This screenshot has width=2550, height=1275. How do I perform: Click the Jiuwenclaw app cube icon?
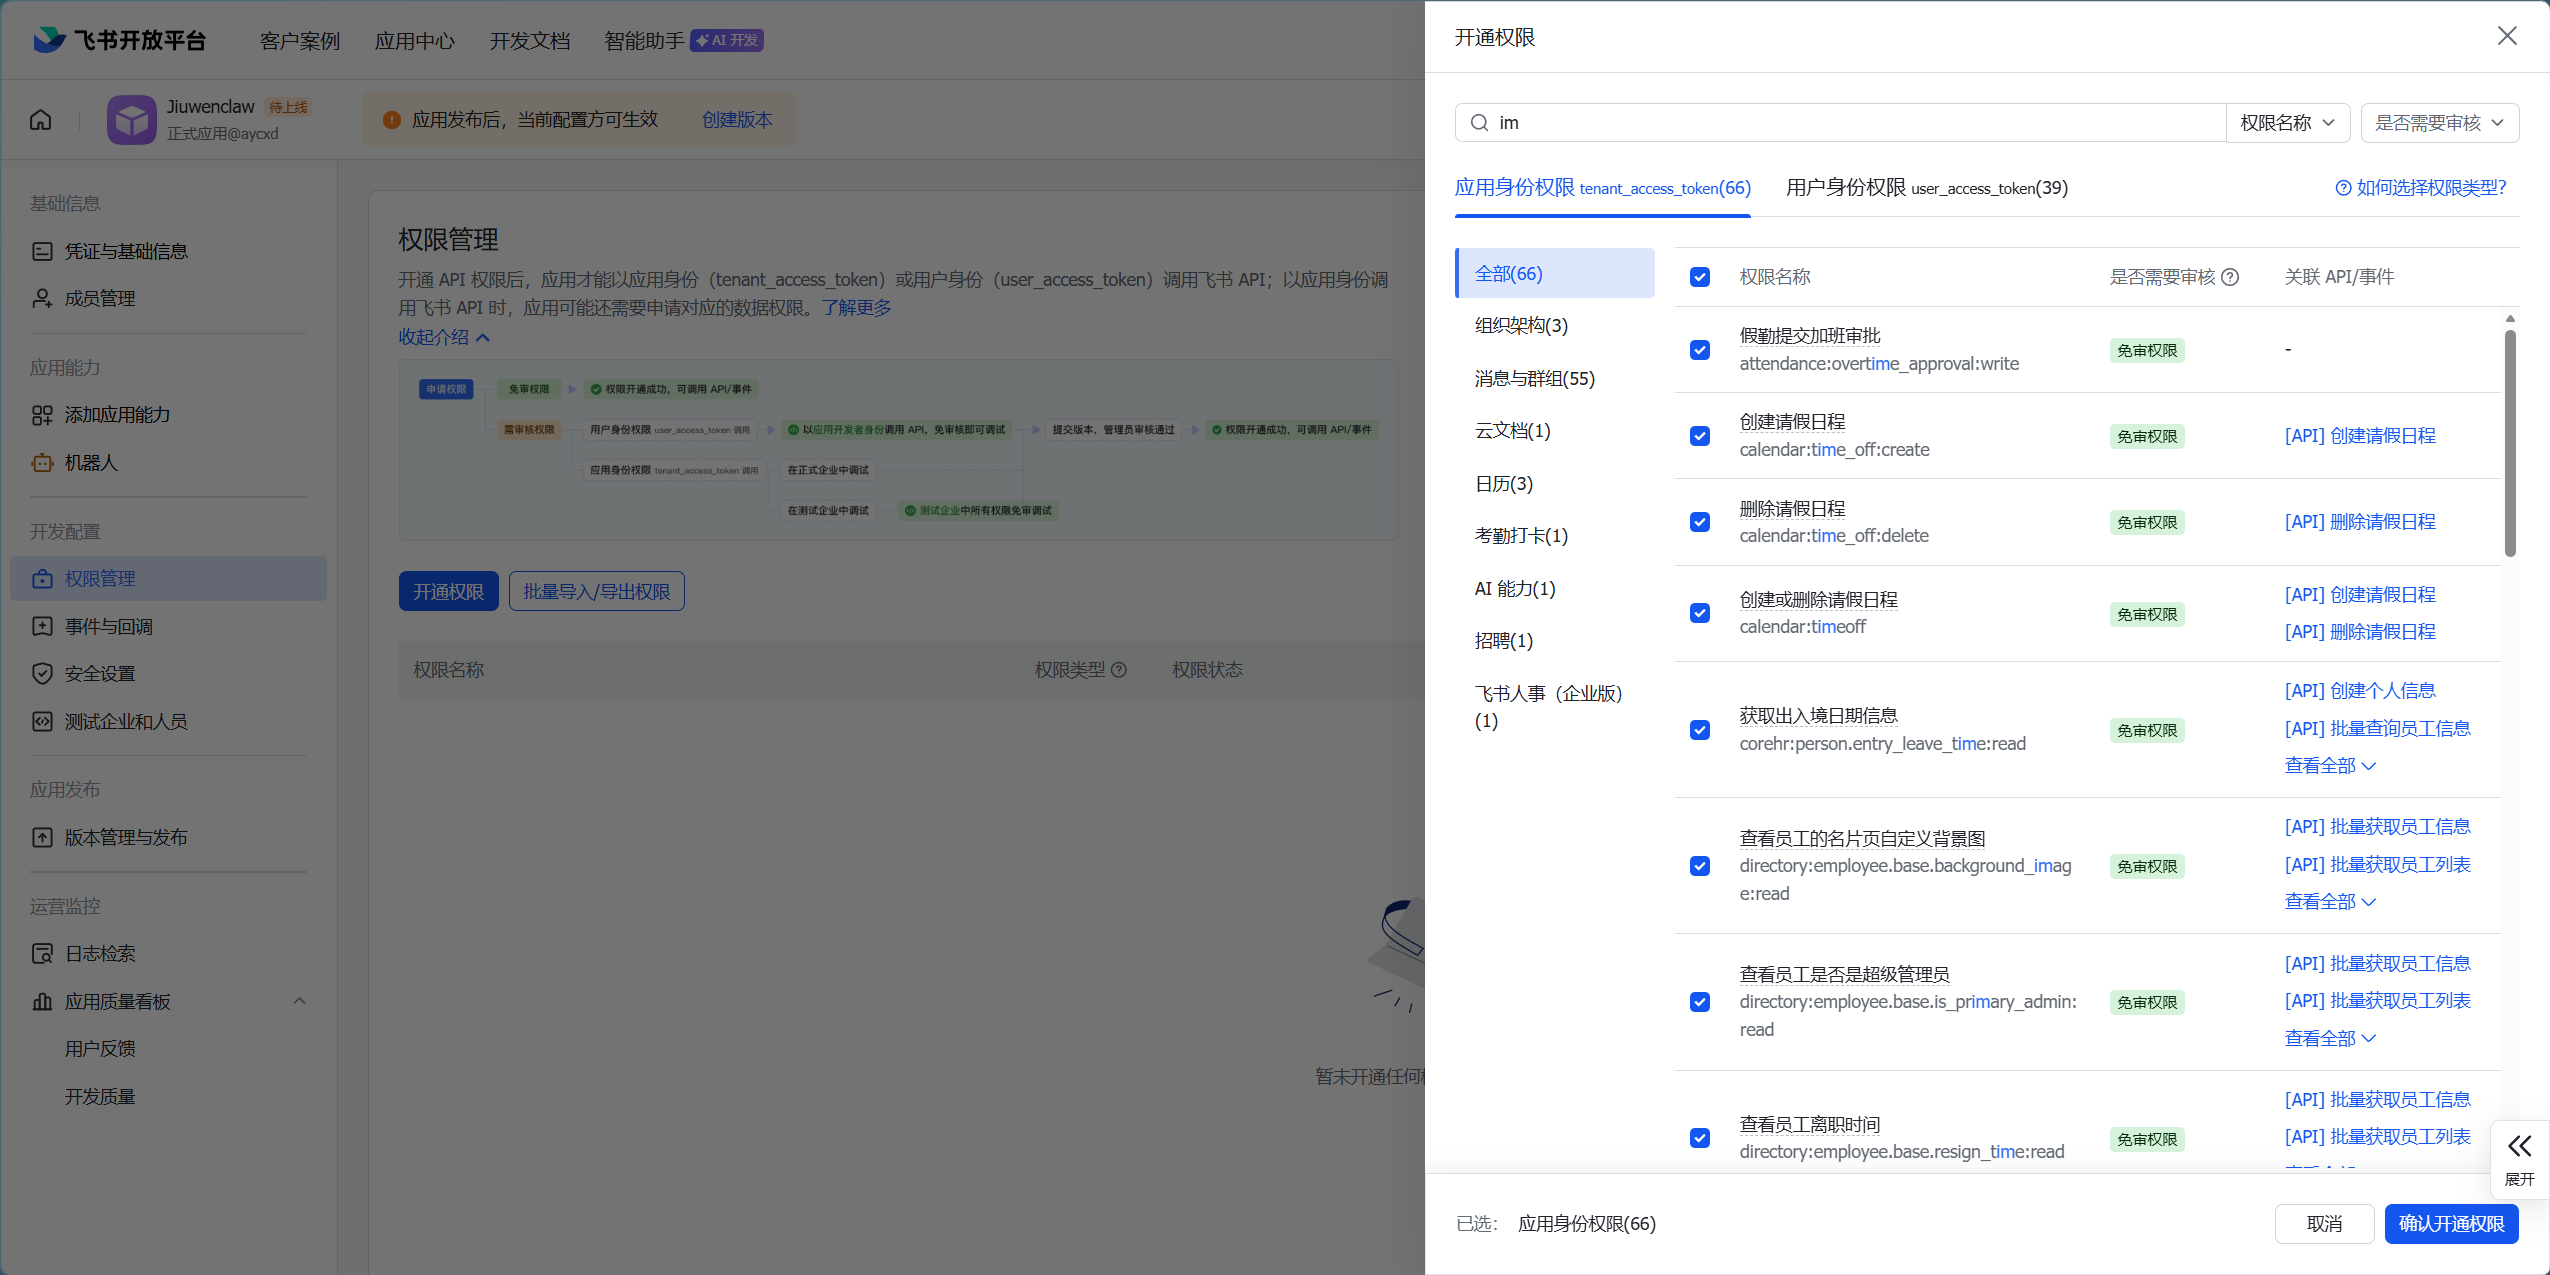132,120
